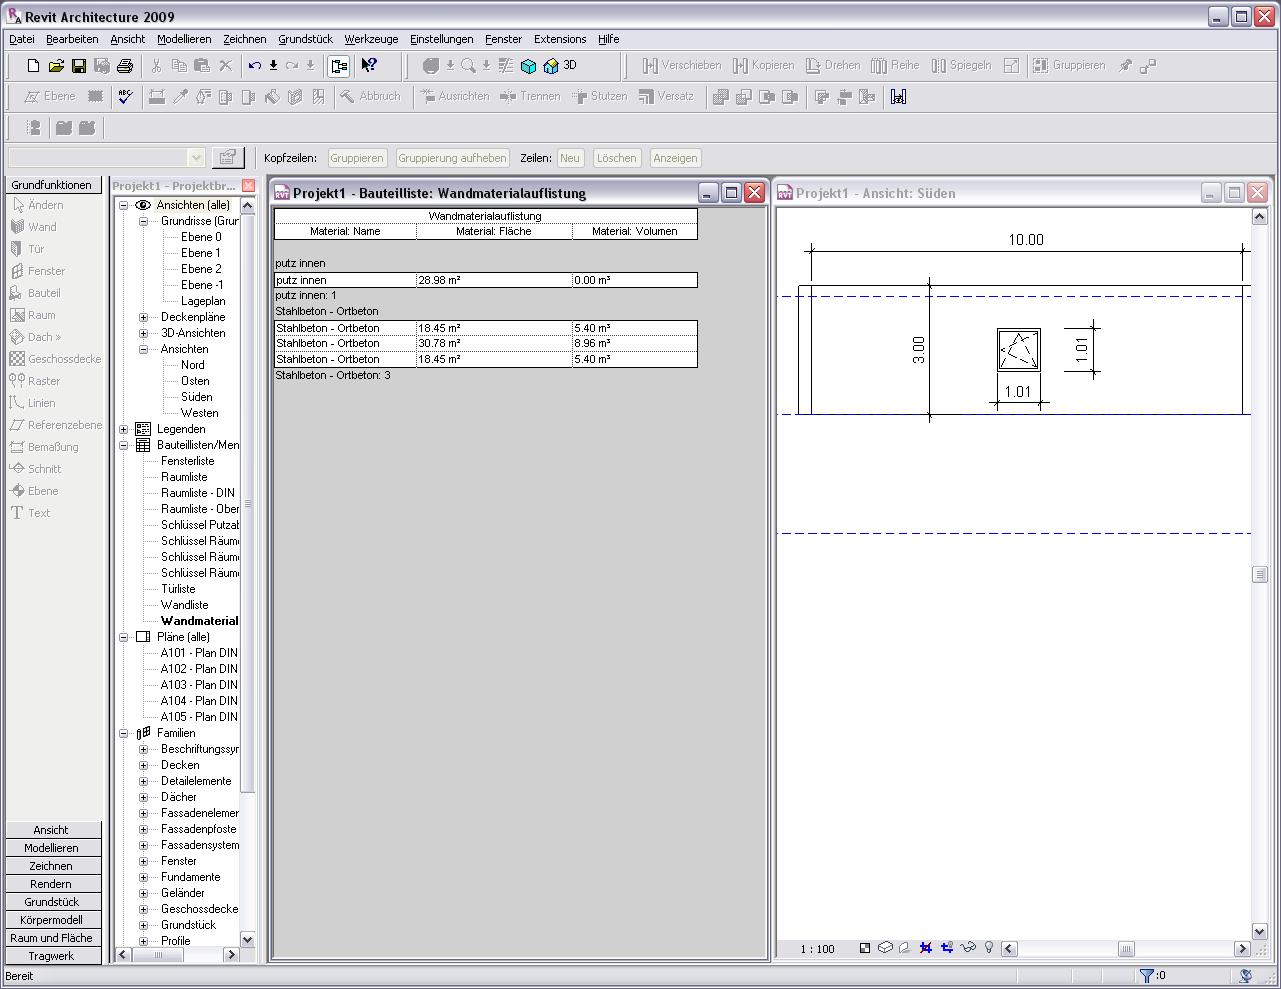The height and width of the screenshot is (989, 1281).
Task: Click the Ebene work plane tool
Action: 50,97
